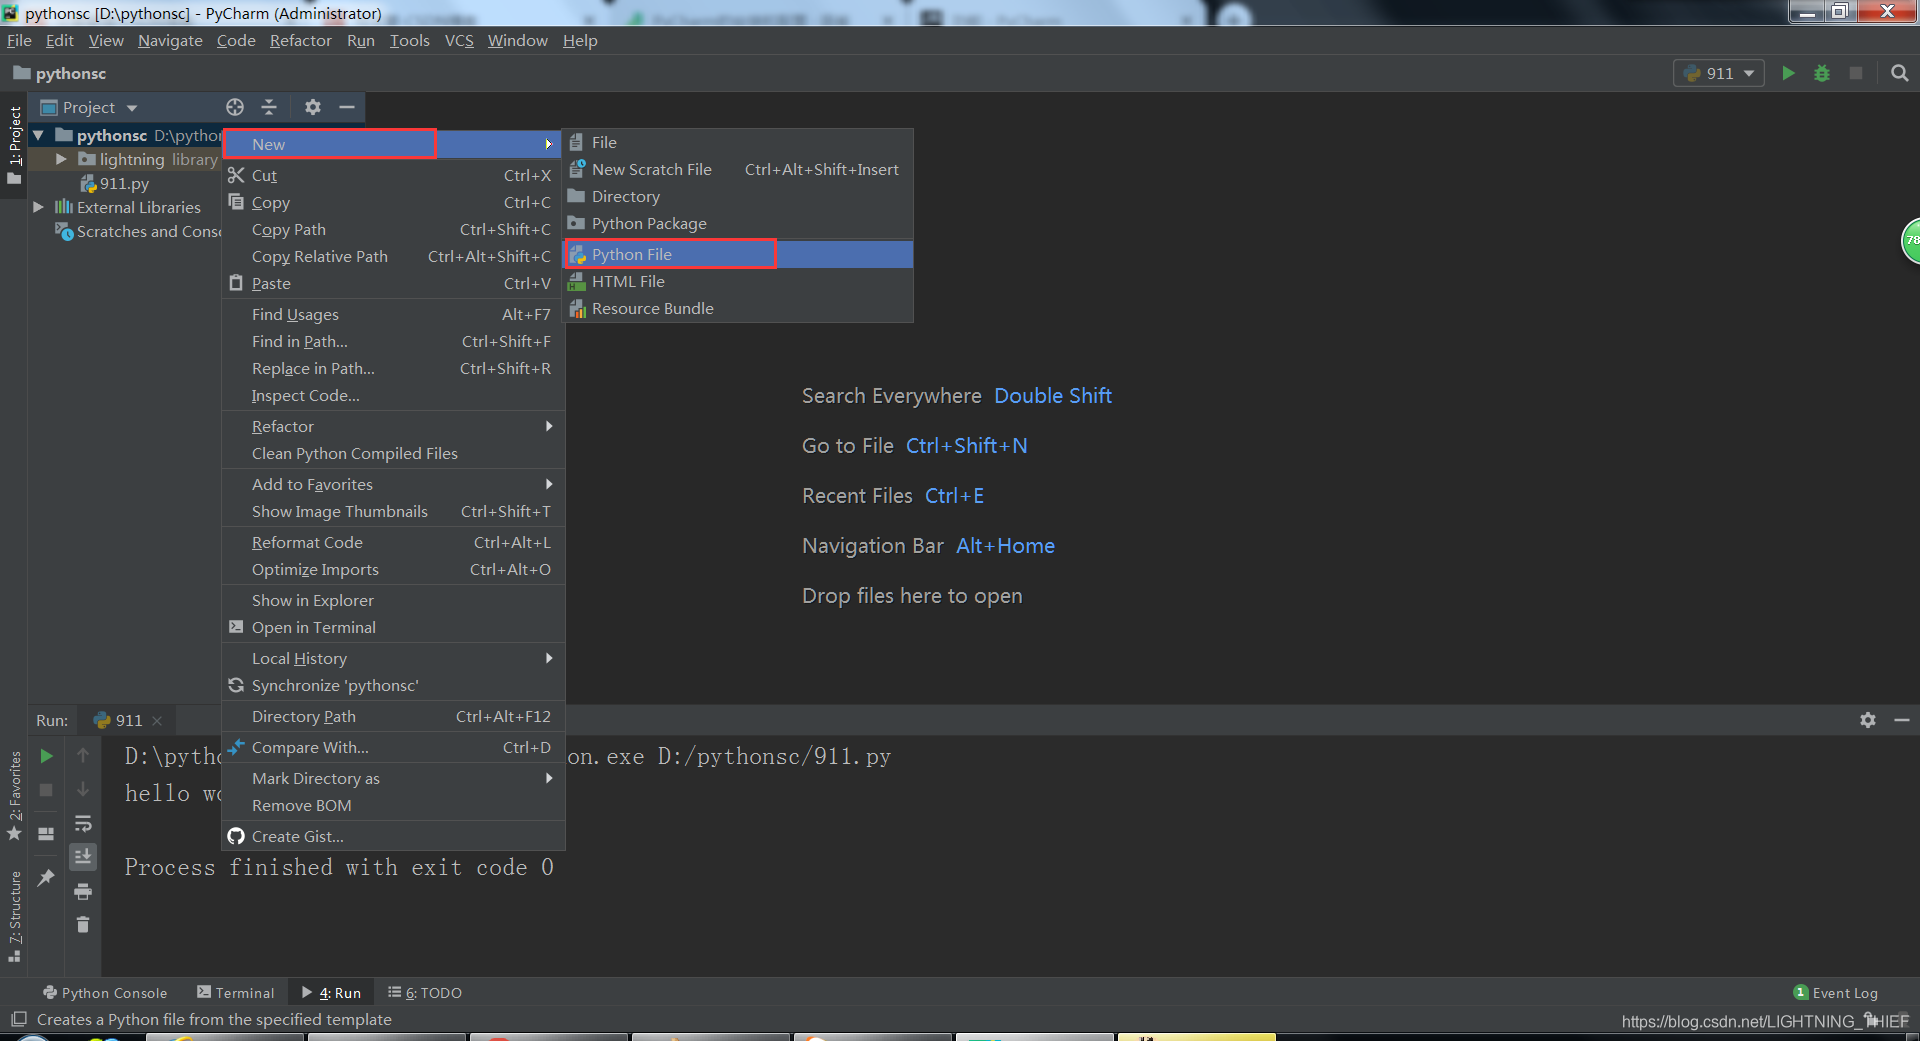Open Project panel settings gear
The image size is (1920, 1041).
pyautogui.click(x=313, y=107)
